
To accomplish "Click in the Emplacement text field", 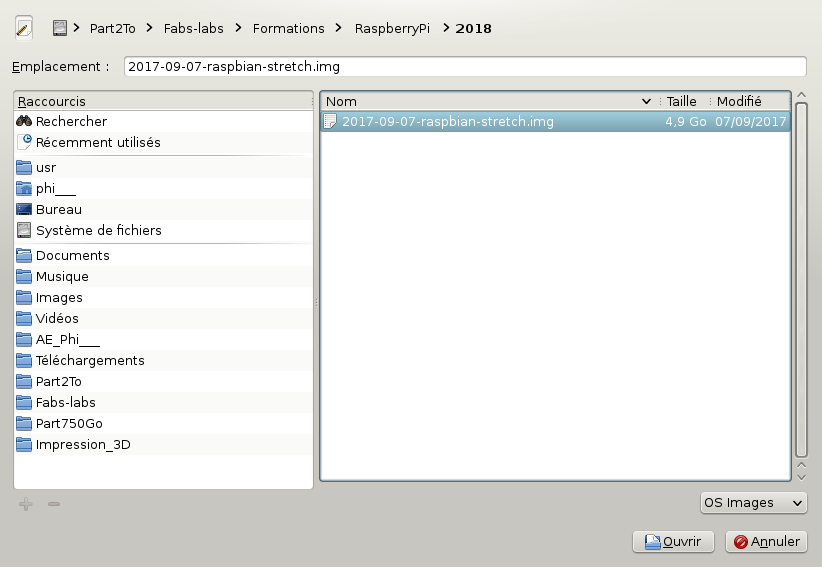I will [464, 66].
